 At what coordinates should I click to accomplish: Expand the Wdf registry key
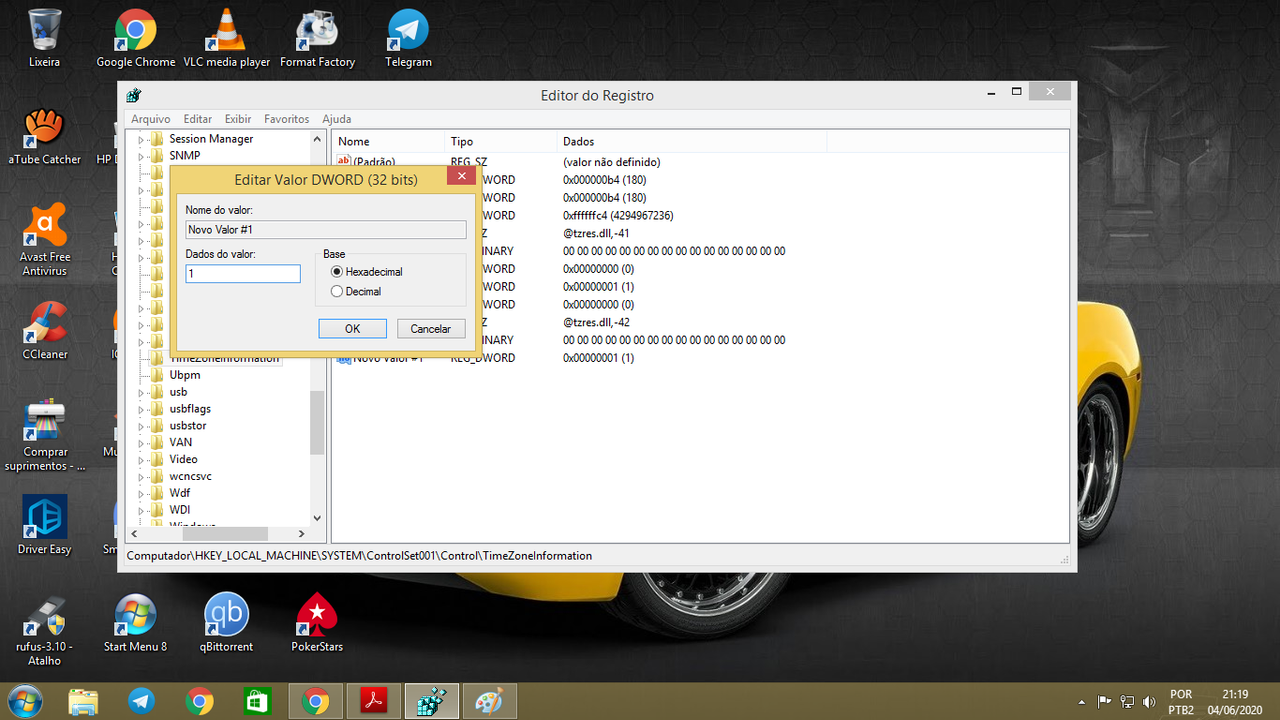pyautogui.click(x=141, y=494)
